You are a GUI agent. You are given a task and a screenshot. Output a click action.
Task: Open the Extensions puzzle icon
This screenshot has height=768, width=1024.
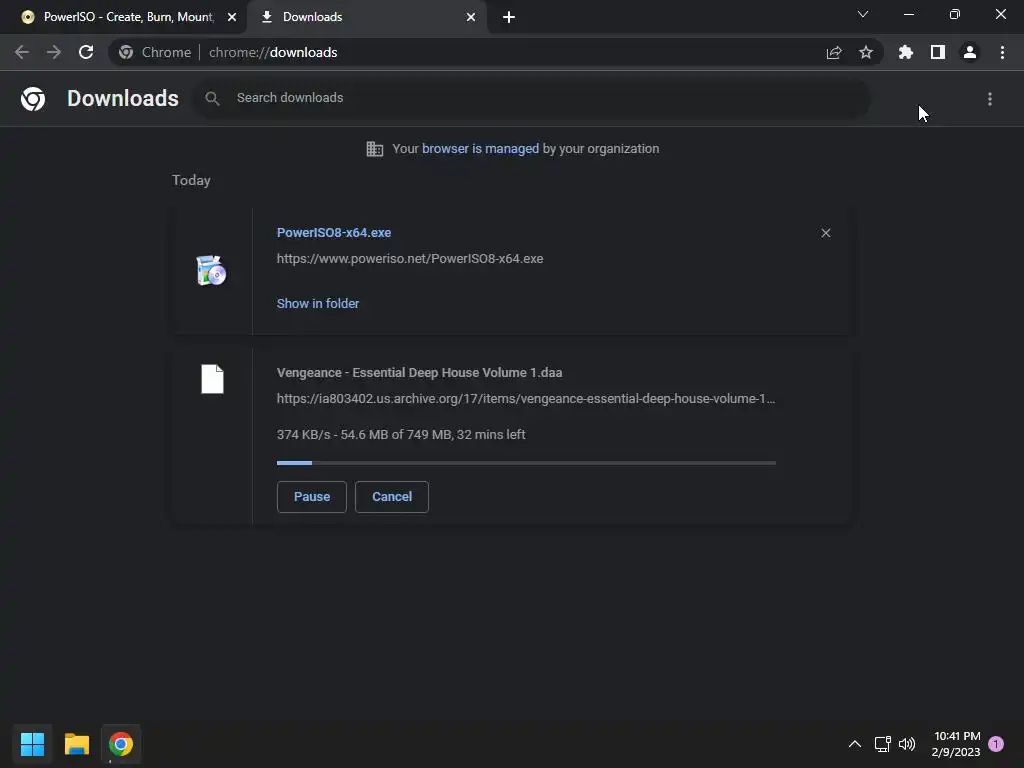[906, 52]
